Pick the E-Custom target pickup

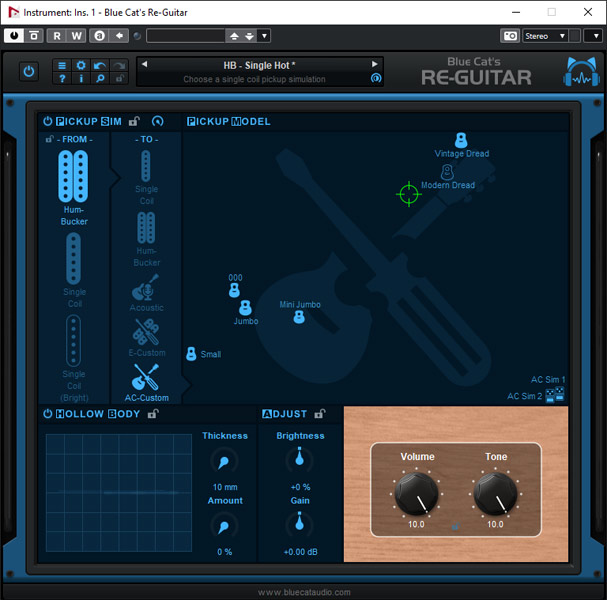point(146,333)
